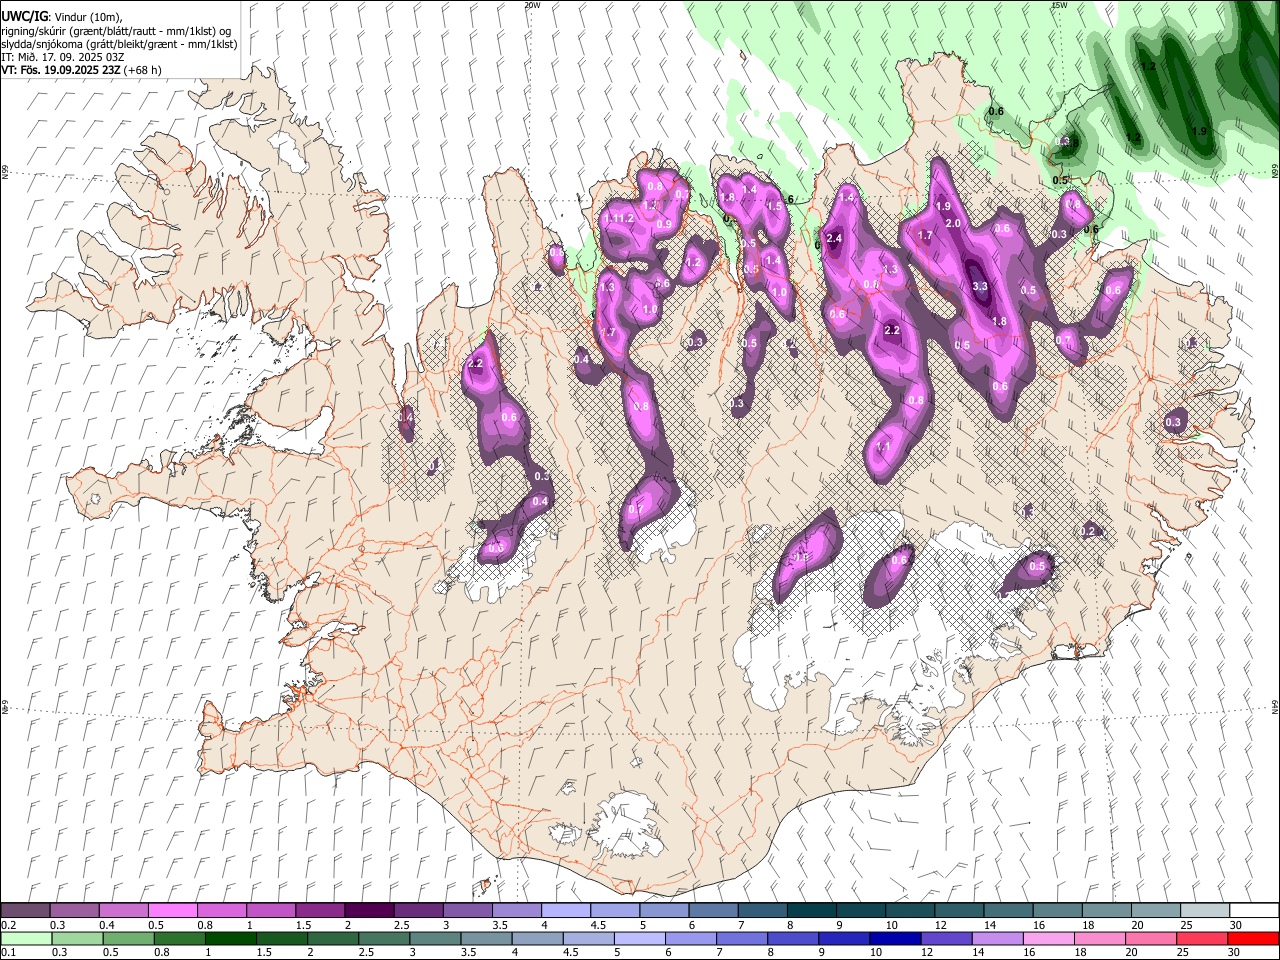Click the 'rigning/skúrir' legend description line

pos(117,31)
